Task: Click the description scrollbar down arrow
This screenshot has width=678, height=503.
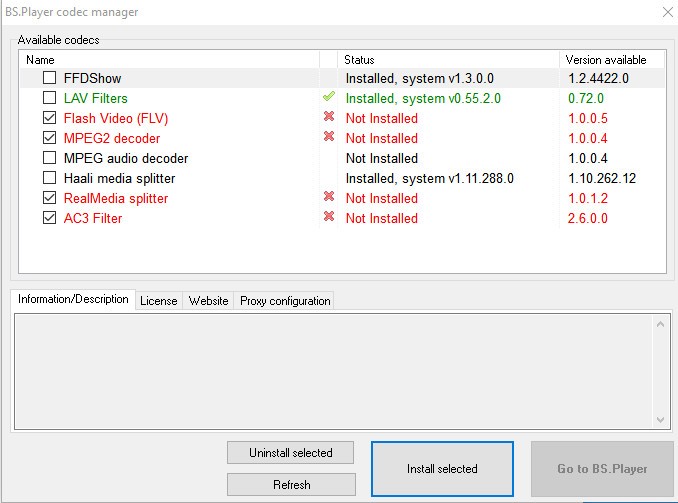Action: 660,420
